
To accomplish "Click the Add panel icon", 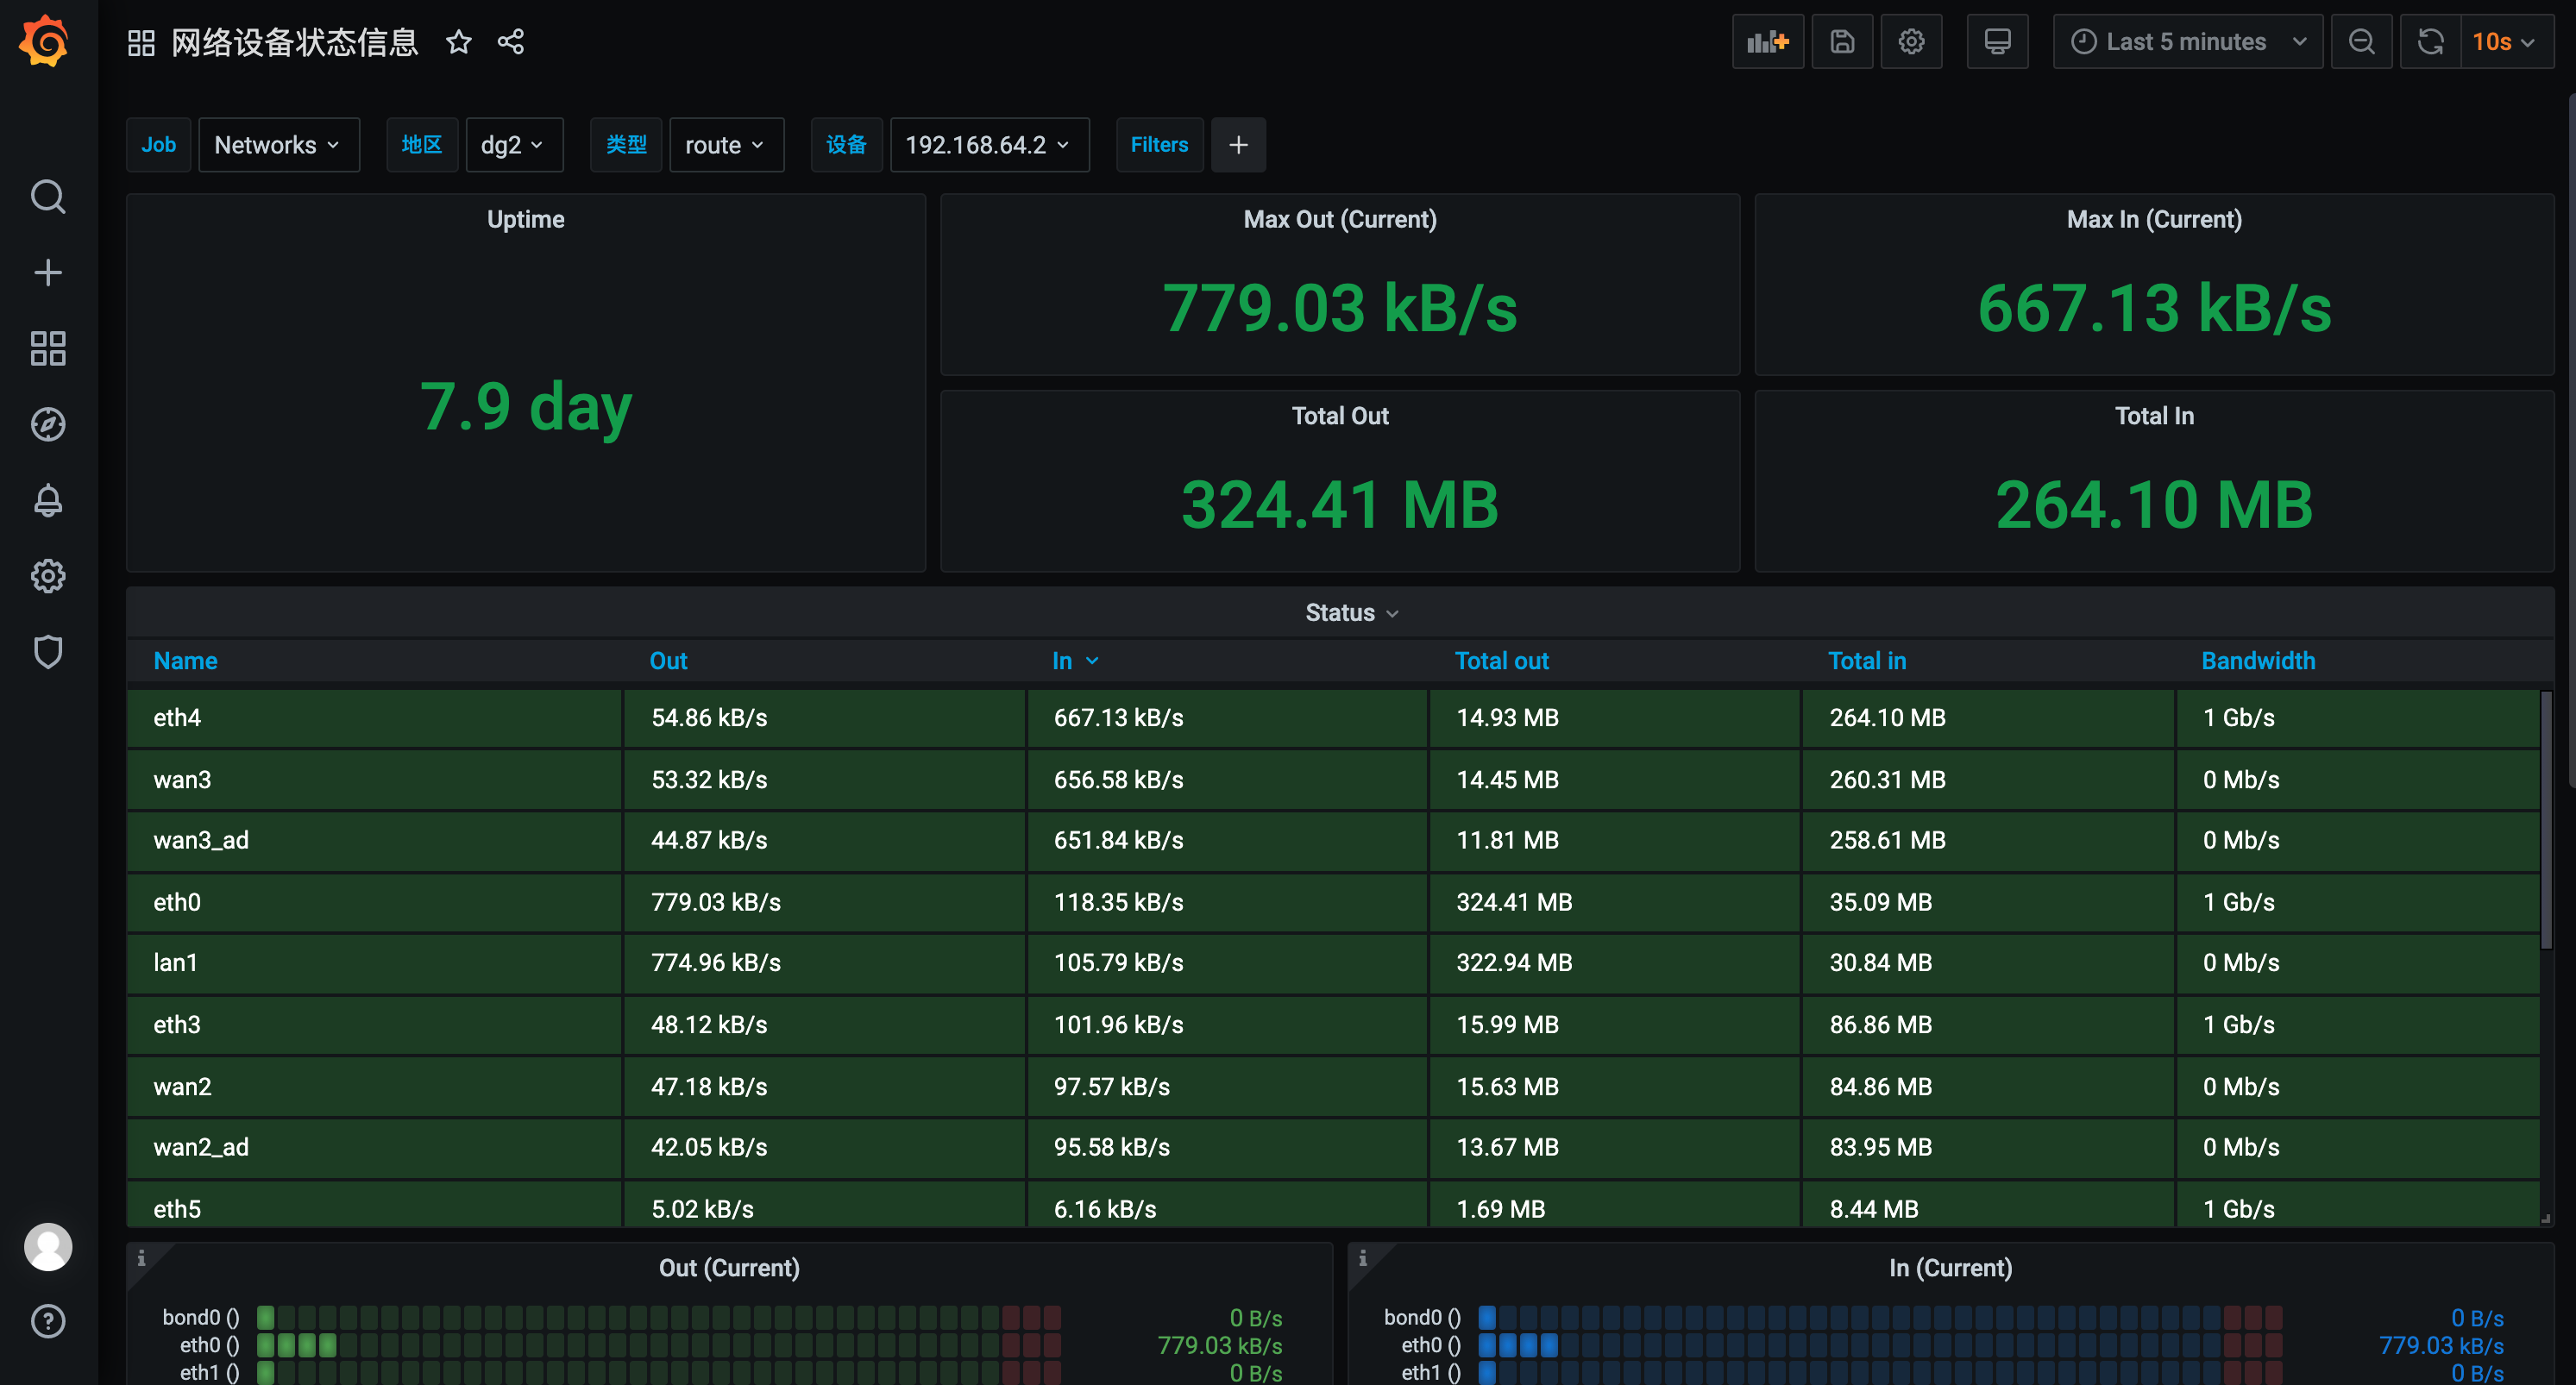I will click(x=1768, y=42).
